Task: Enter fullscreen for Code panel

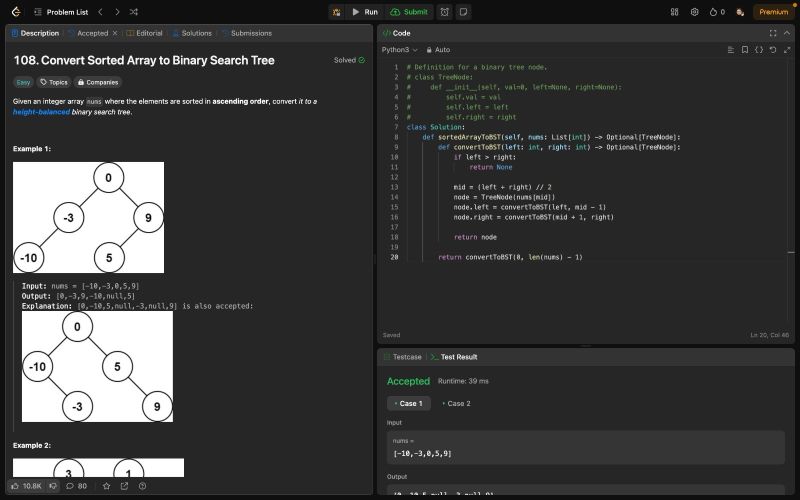Action: point(773,33)
